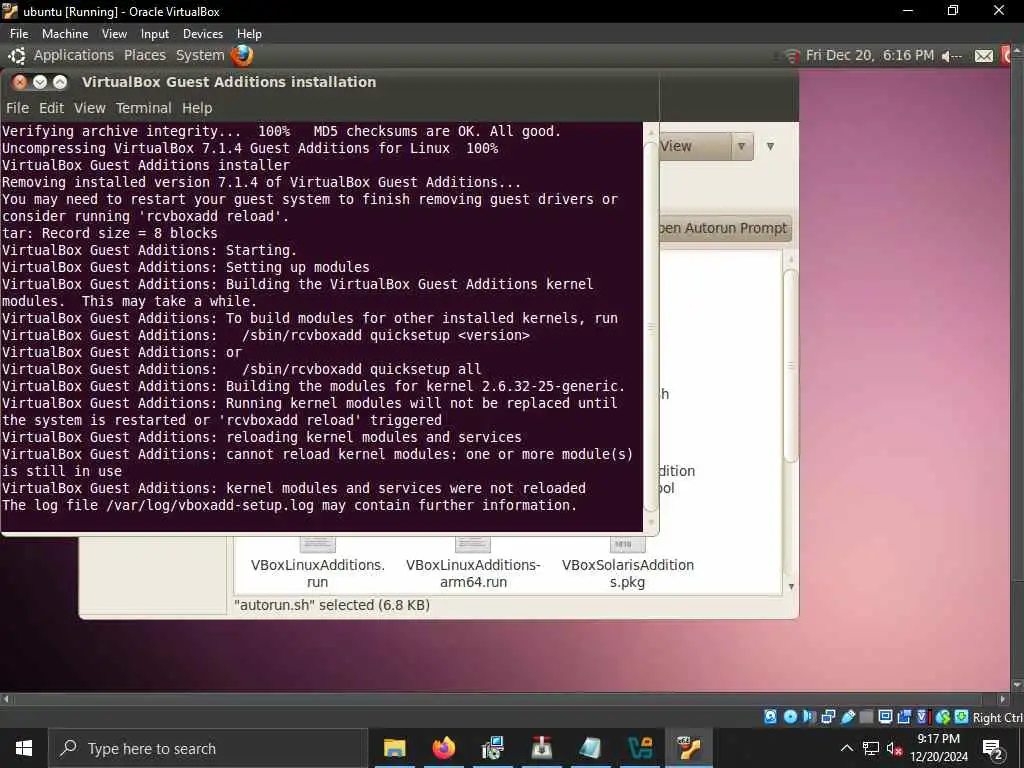Click the VirtualBox mouse integration status icon
Image resolution: width=1024 pixels, height=768 pixels.
pyautogui.click(x=942, y=717)
